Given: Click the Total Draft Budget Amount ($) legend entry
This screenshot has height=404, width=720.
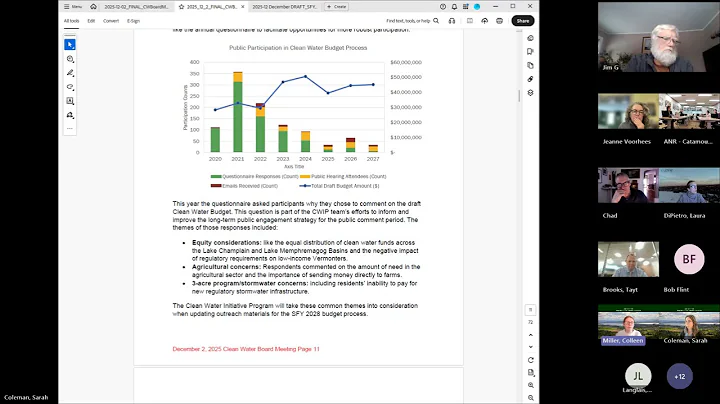Looking at the screenshot, I should tap(339, 186).
